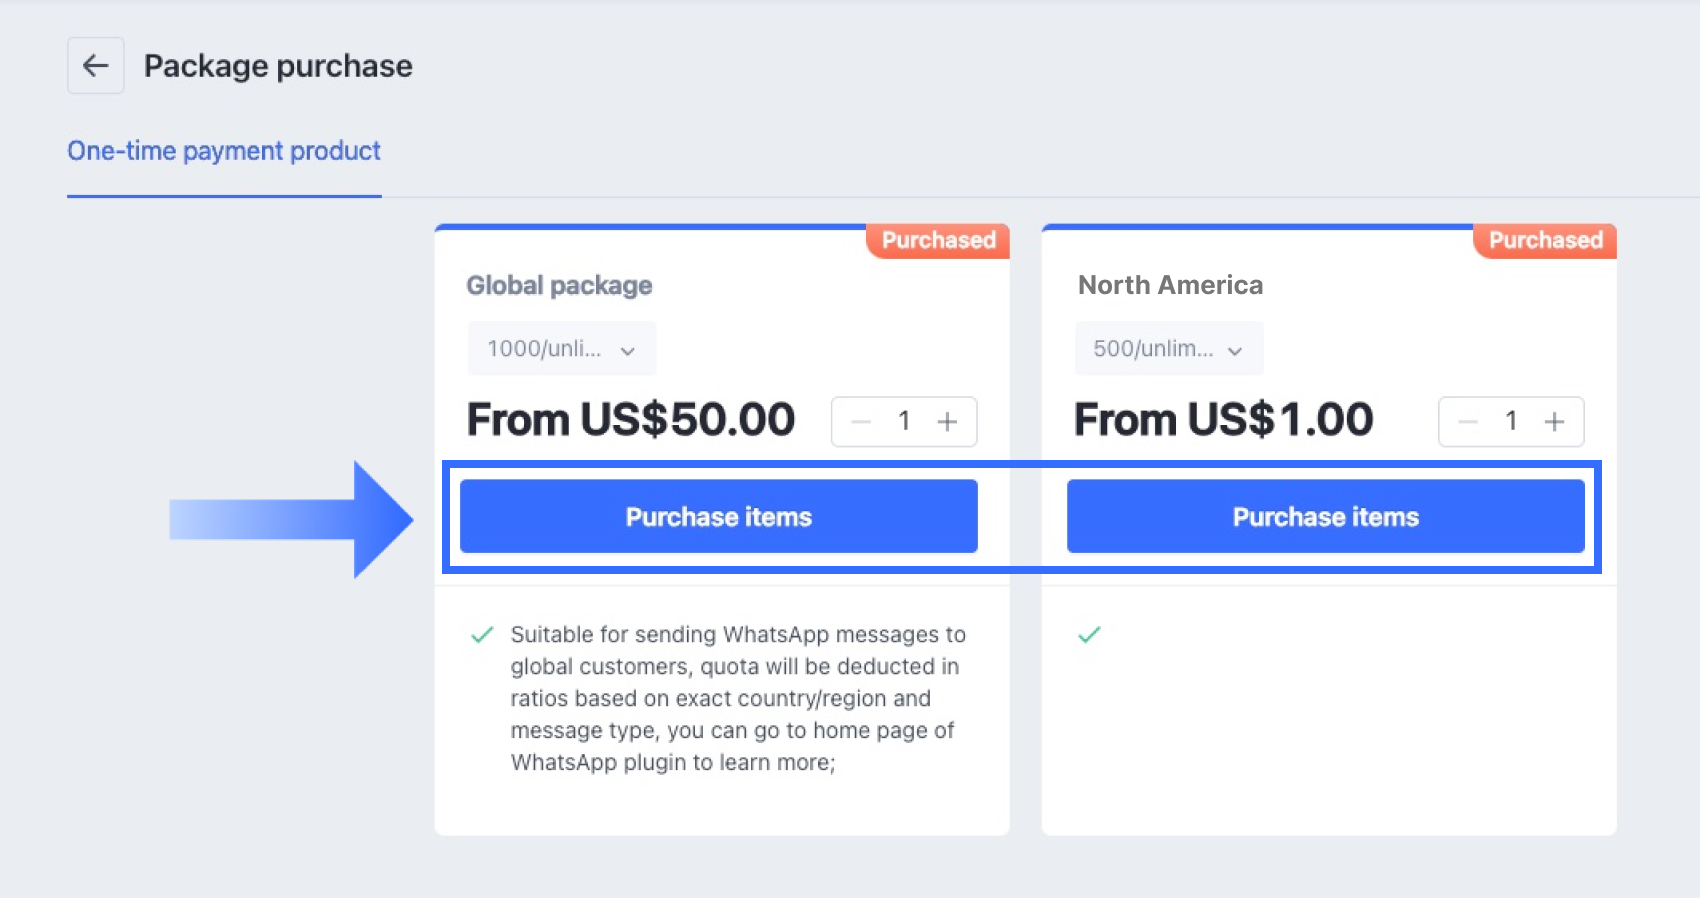Viewport: 1700px width, 898px height.
Task: Click the Purchased badge on Global package
Action: click(x=938, y=241)
